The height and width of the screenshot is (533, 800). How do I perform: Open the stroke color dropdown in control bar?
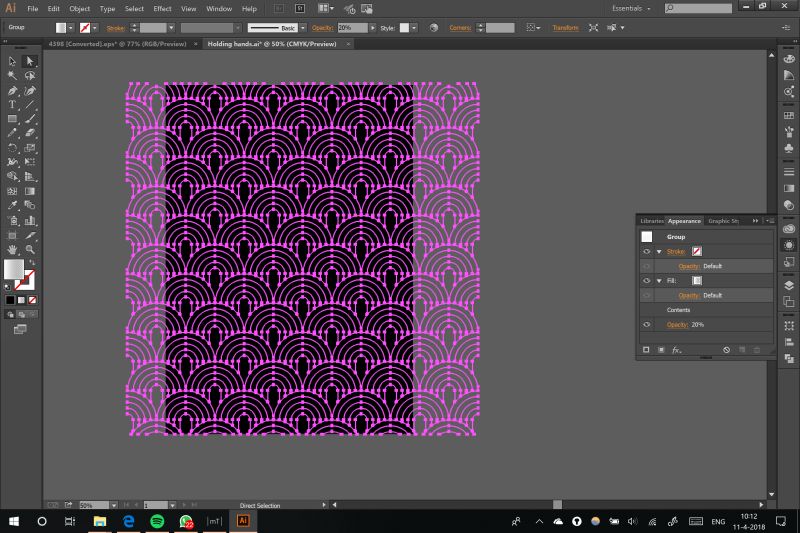tap(95, 28)
